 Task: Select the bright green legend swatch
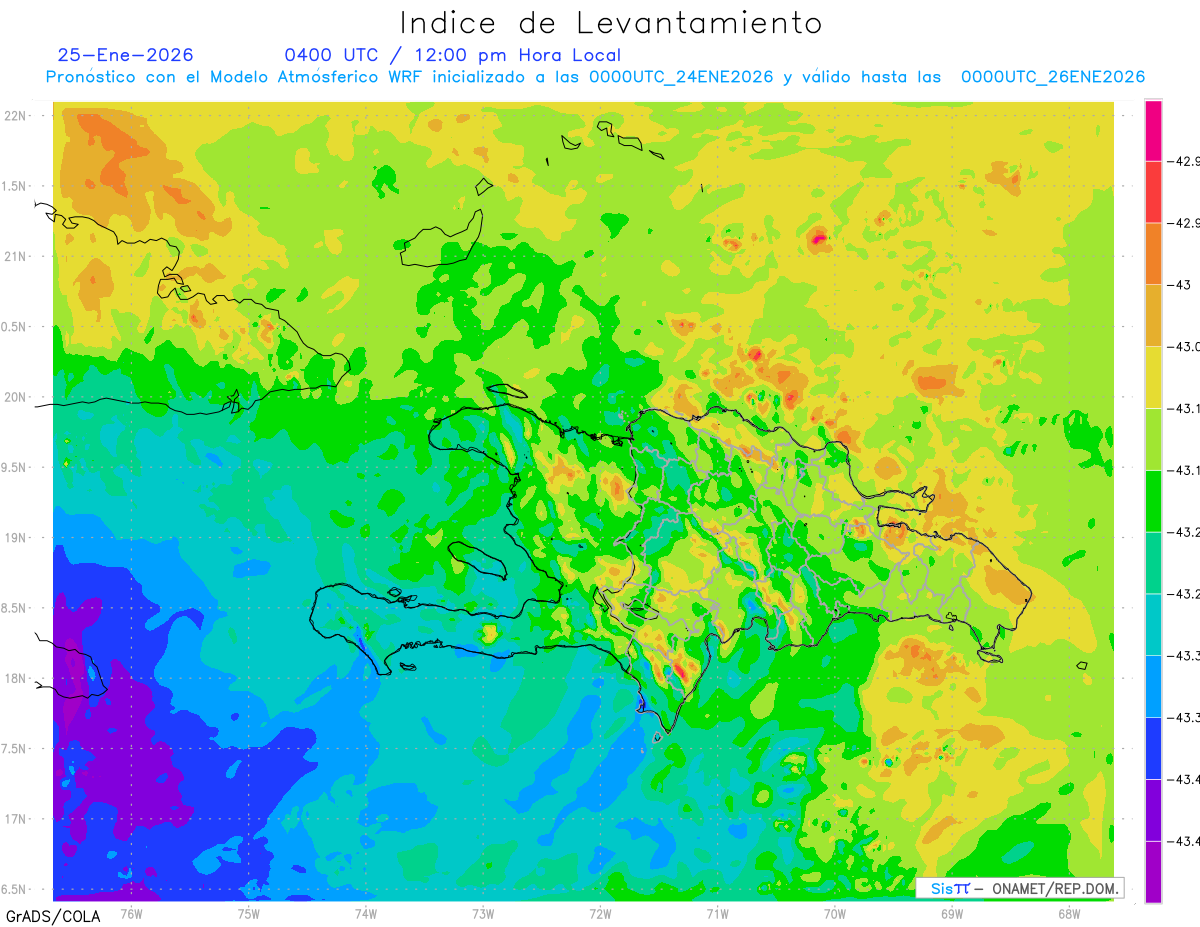tap(1153, 501)
